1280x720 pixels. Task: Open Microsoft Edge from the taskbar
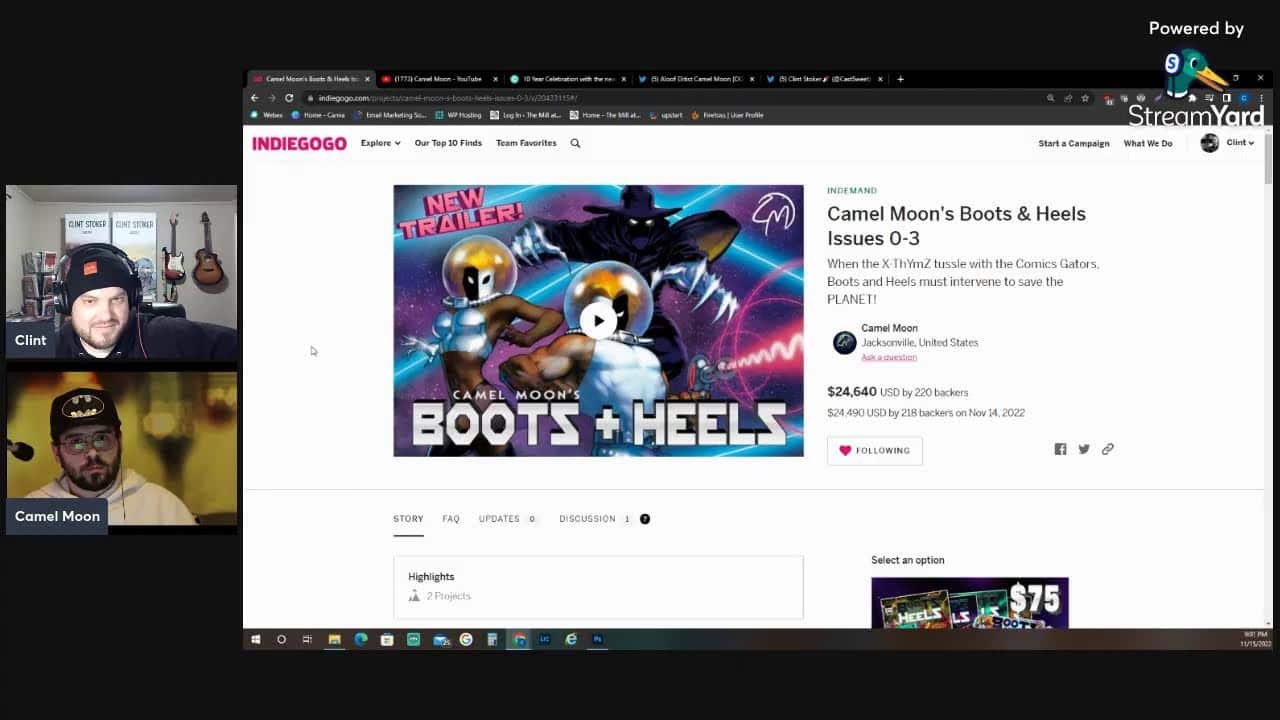pos(361,639)
